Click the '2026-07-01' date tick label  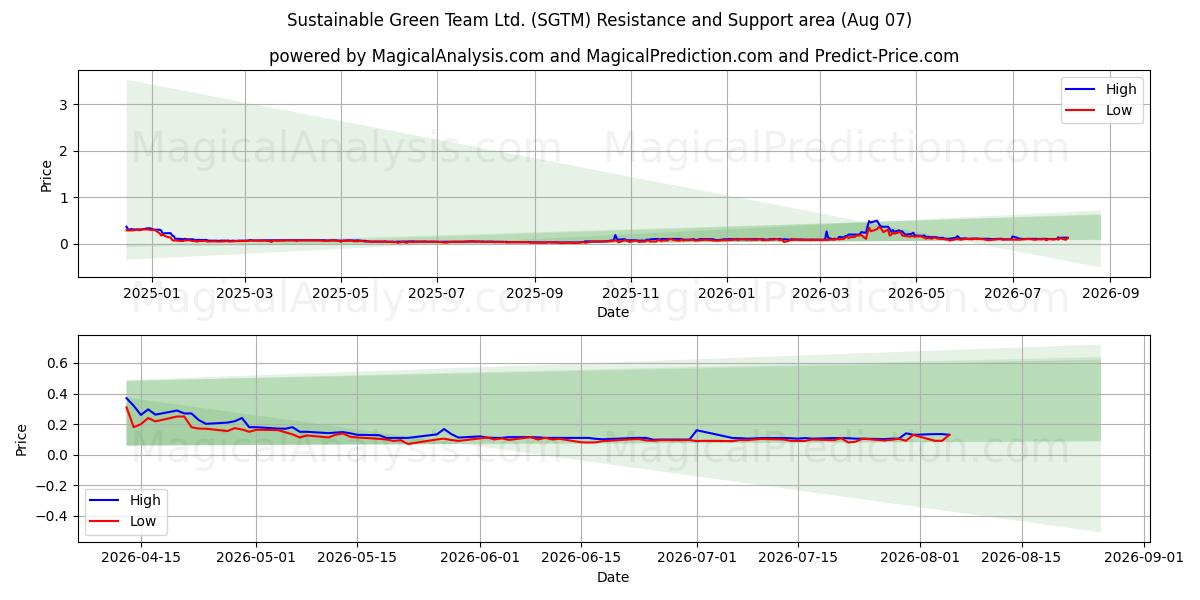click(697, 559)
